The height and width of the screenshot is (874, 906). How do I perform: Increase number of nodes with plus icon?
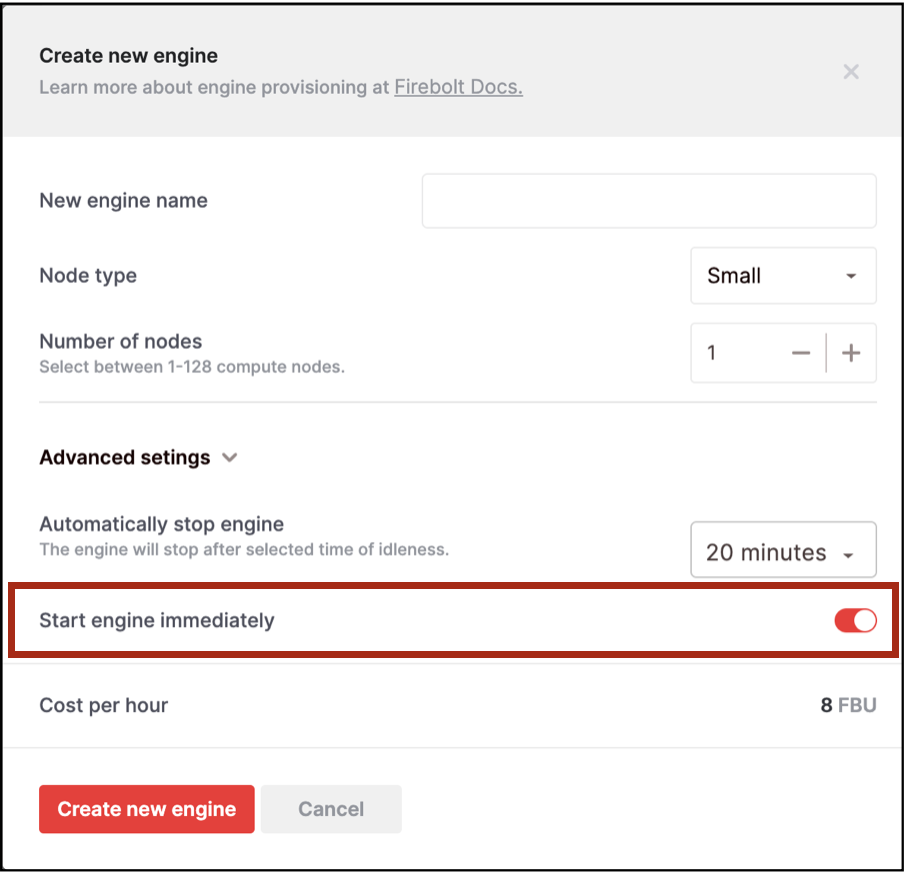point(851,353)
